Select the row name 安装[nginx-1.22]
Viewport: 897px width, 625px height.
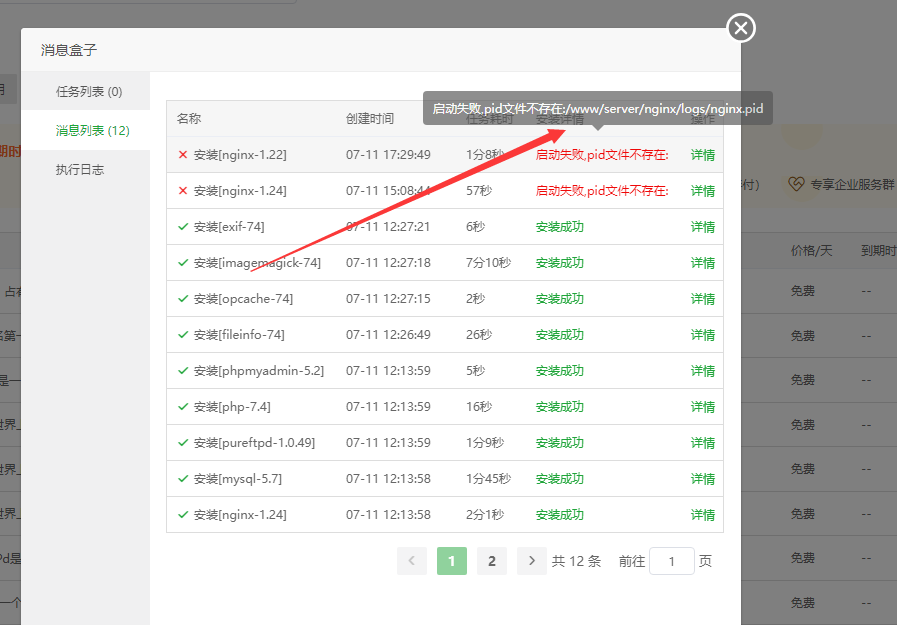click(x=240, y=155)
